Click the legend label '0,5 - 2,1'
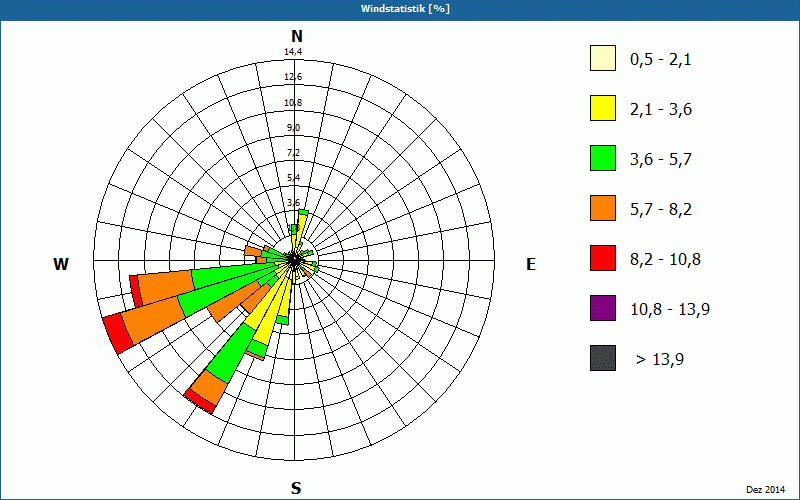Image resolution: width=800 pixels, height=500 pixels. tap(661, 60)
